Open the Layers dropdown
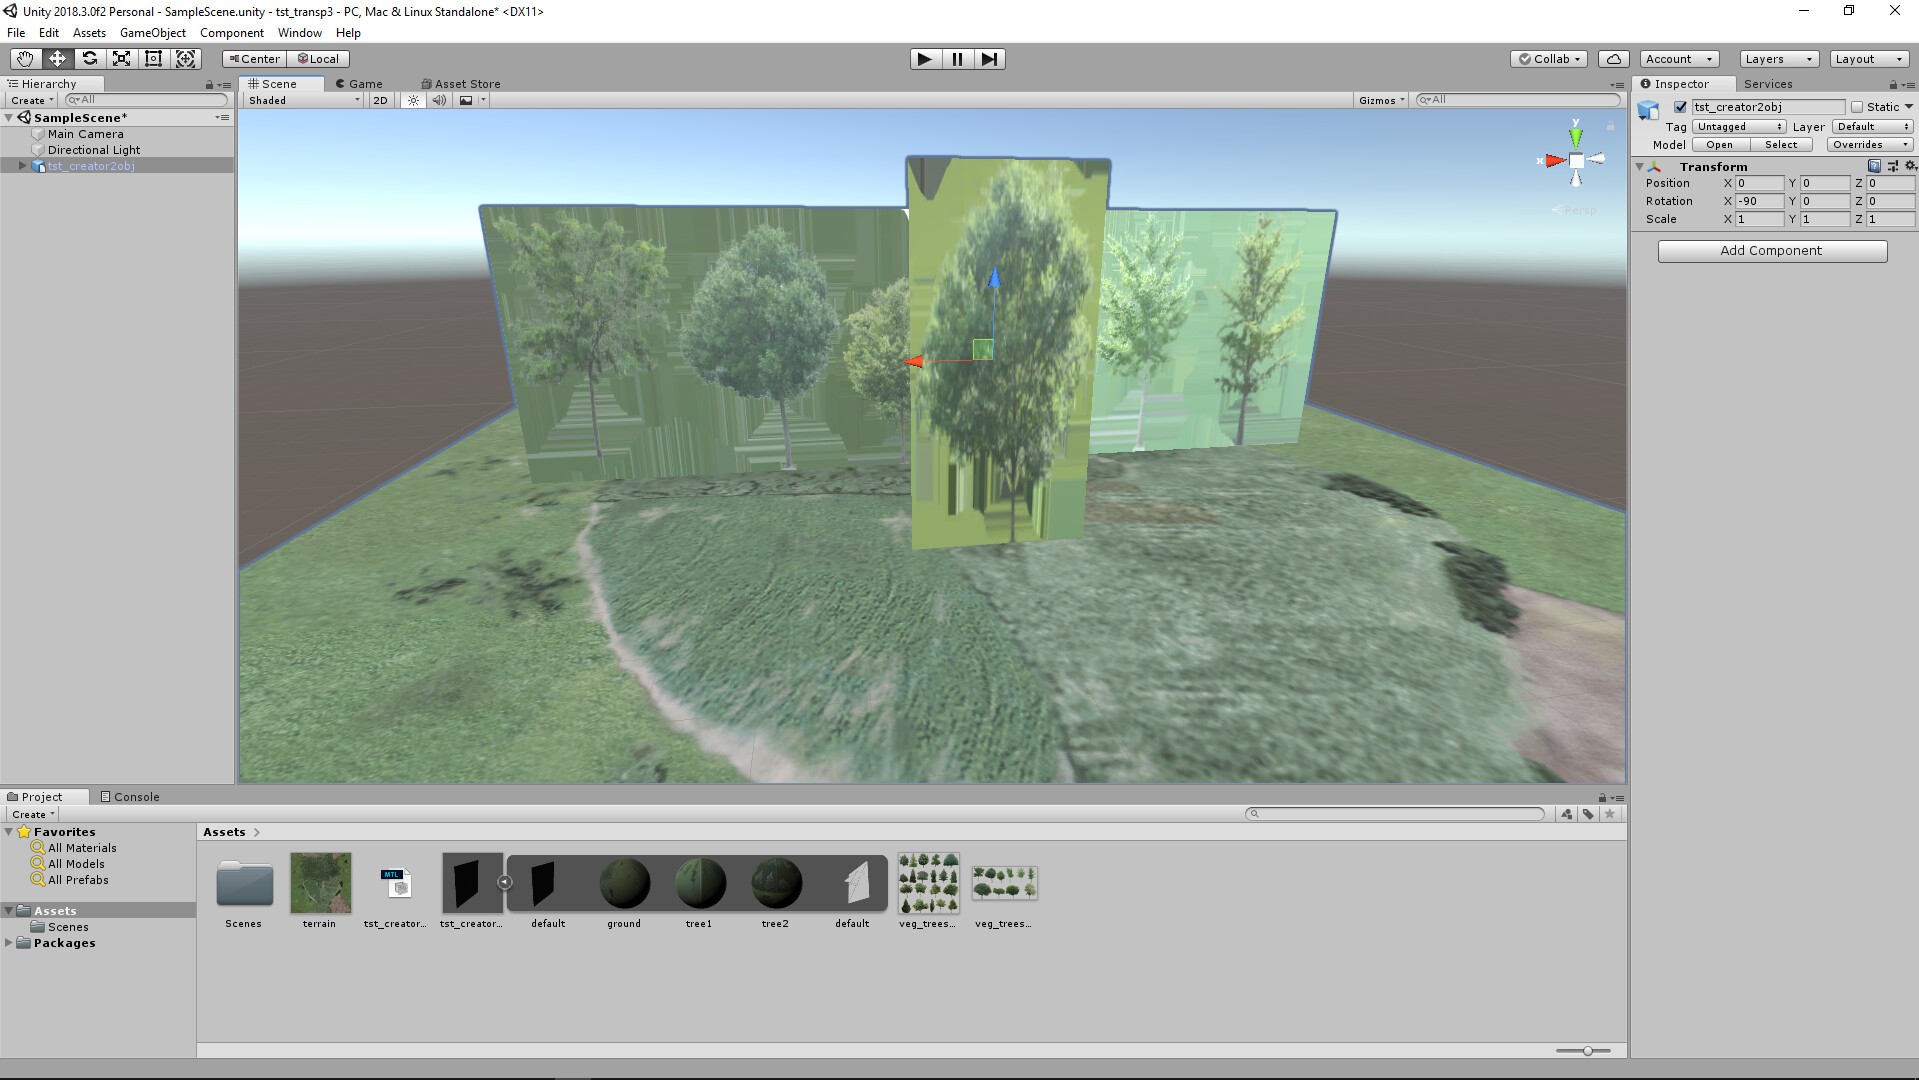 coord(1777,58)
